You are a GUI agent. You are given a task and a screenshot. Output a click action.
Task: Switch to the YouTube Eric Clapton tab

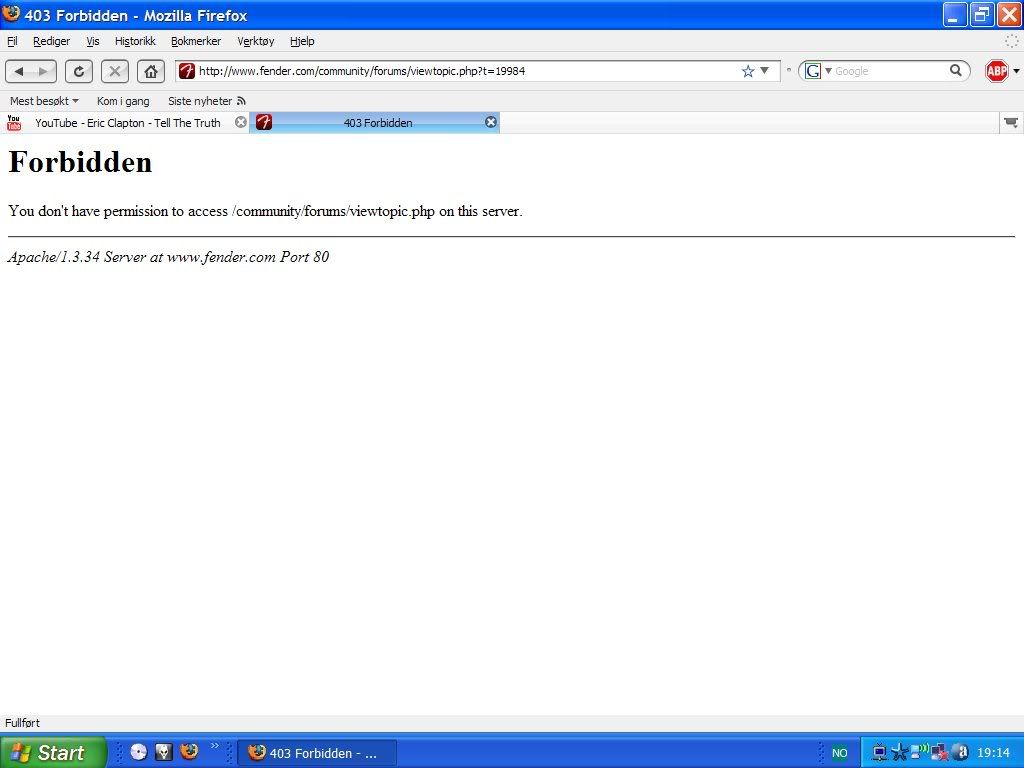(127, 123)
